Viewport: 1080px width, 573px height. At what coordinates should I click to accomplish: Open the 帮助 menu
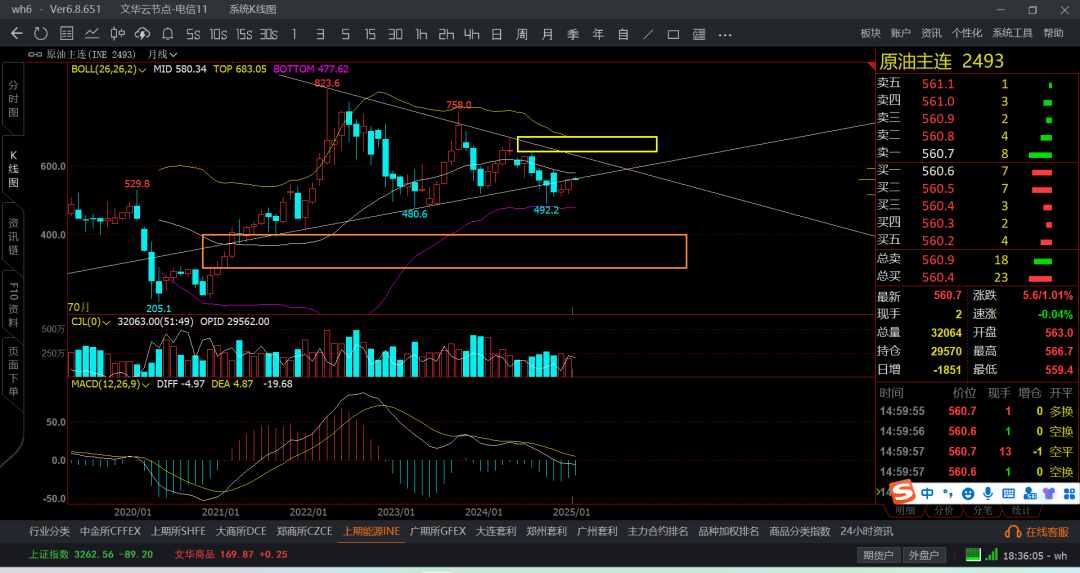1052,33
